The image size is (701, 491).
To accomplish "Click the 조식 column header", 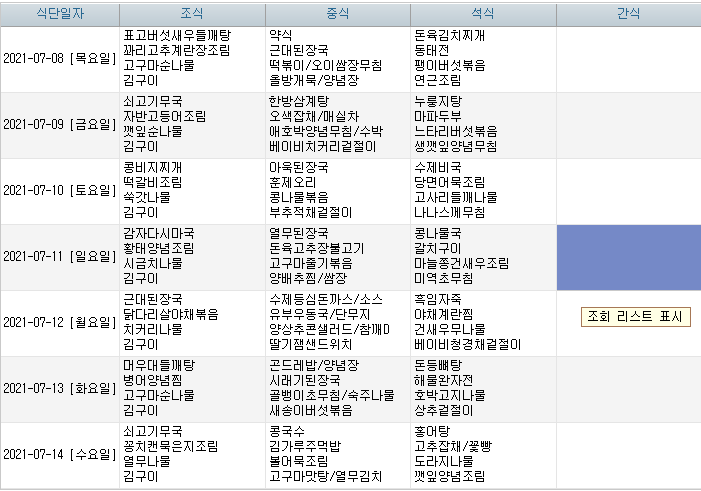I will tap(191, 14).
